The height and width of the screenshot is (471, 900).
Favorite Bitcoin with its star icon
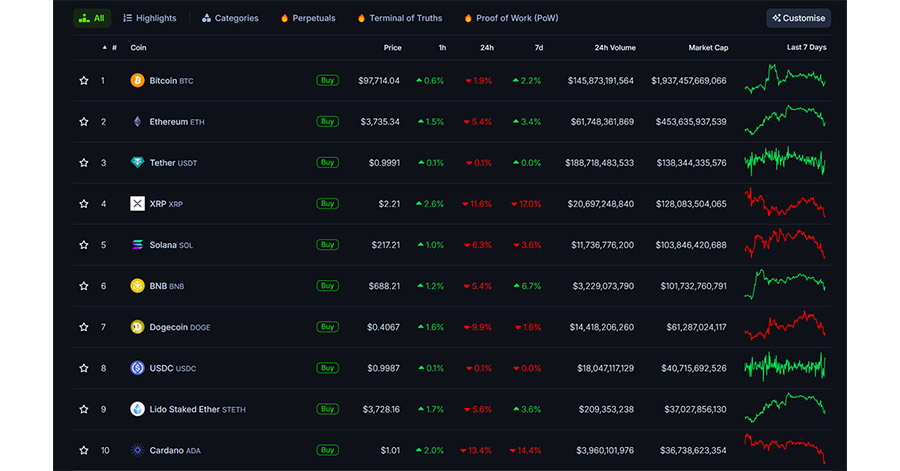coord(84,80)
